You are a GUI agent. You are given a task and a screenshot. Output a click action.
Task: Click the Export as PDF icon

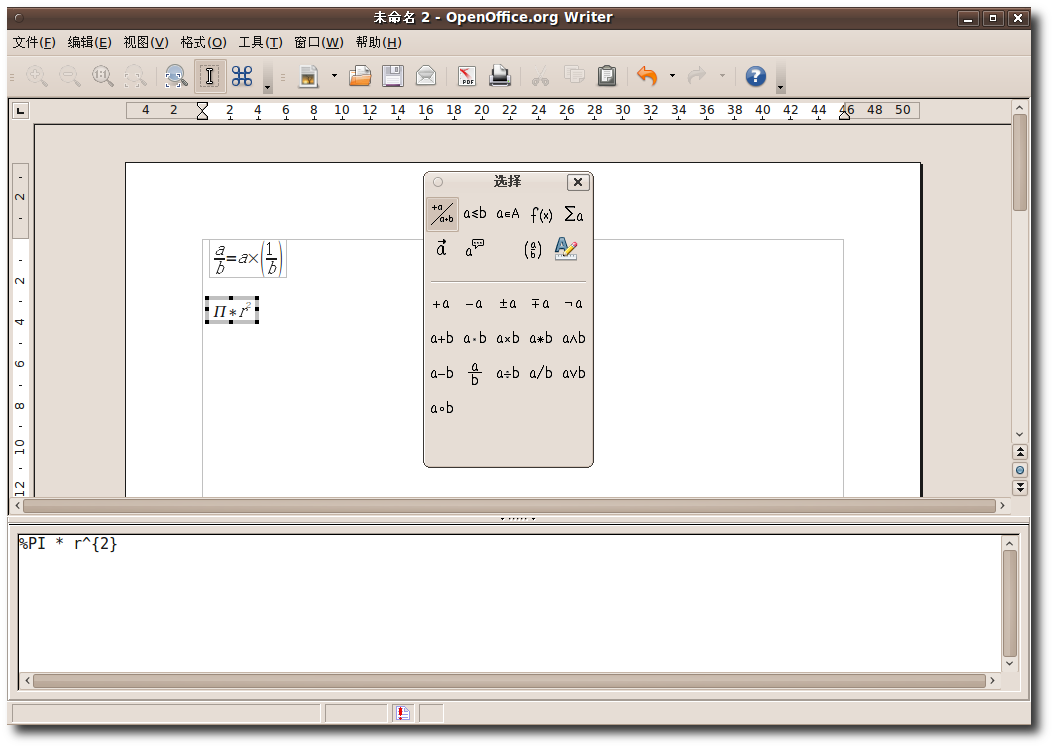point(467,76)
